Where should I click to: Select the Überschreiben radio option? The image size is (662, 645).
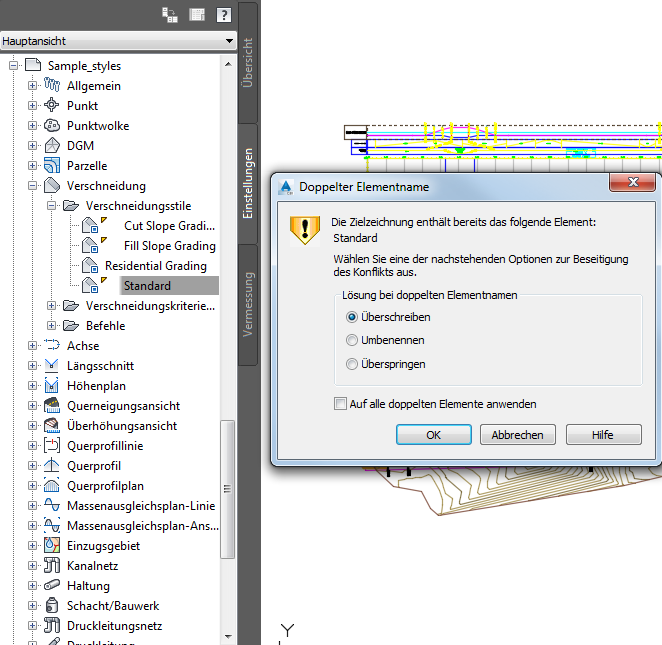click(352, 317)
